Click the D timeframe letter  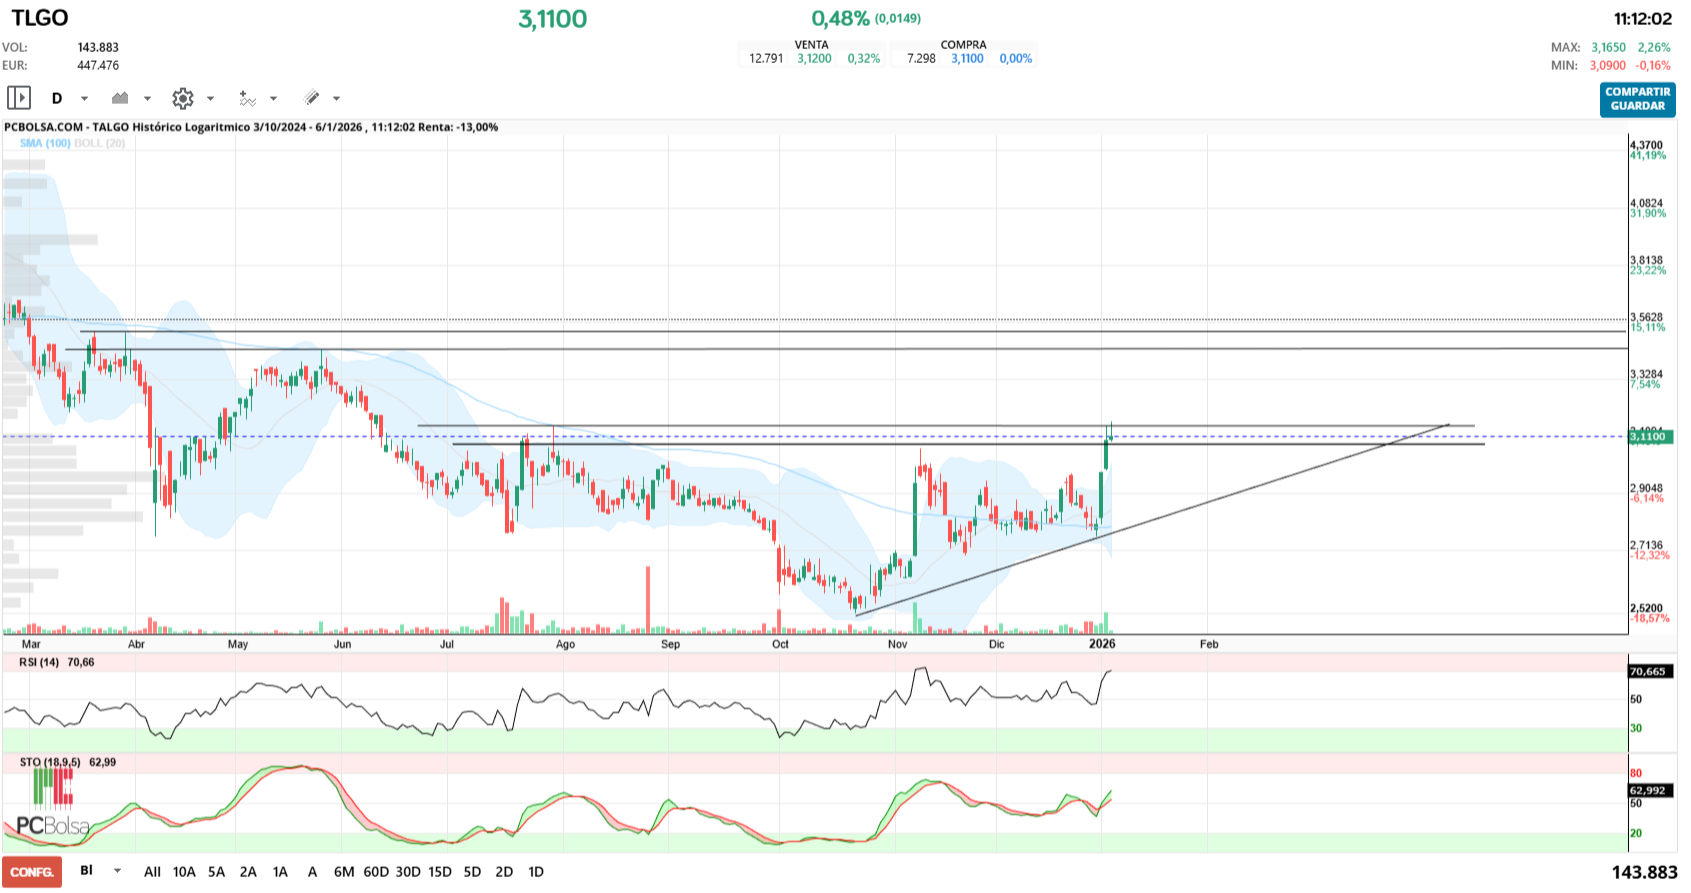click(x=57, y=98)
